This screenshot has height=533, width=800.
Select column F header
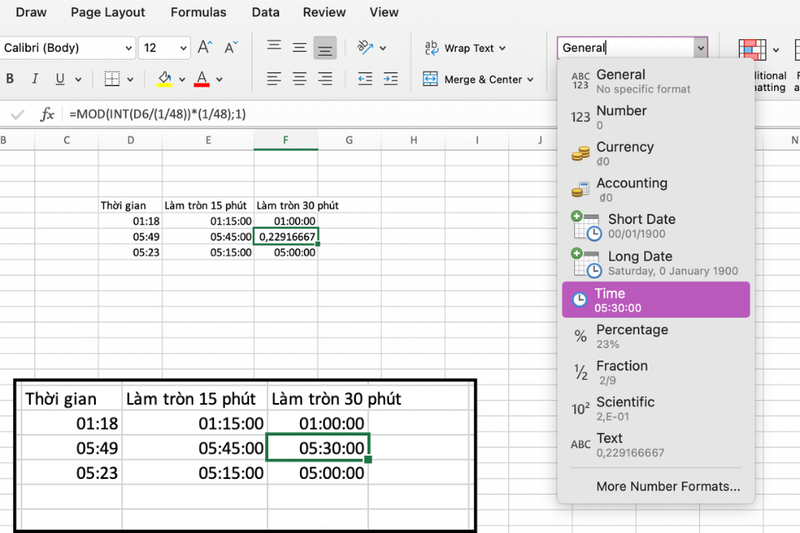285,140
